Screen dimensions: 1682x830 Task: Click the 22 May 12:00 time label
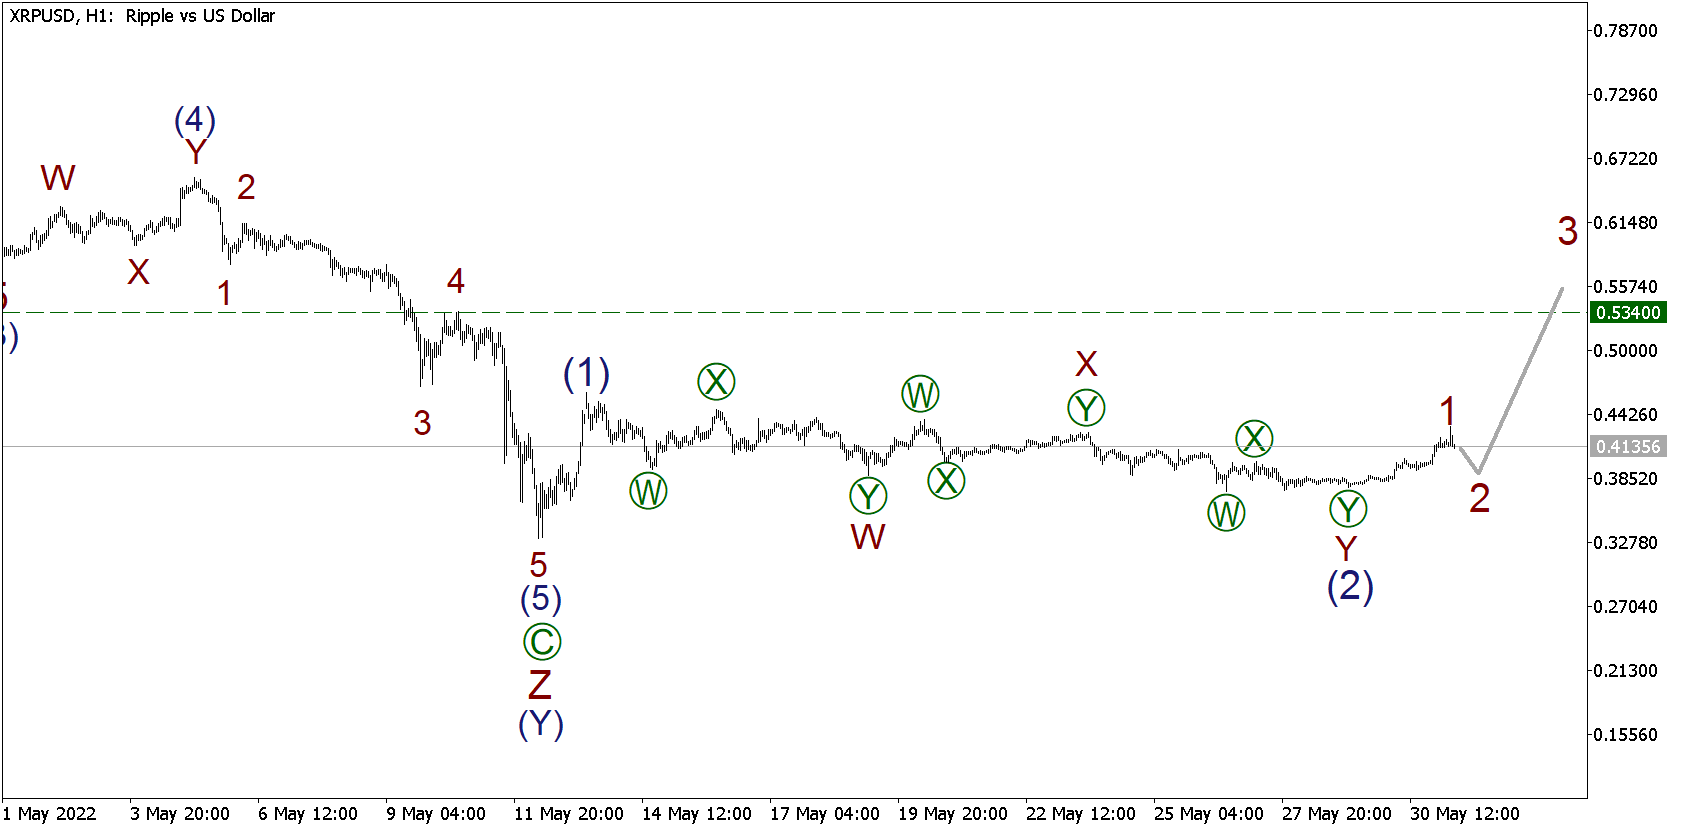(1081, 814)
